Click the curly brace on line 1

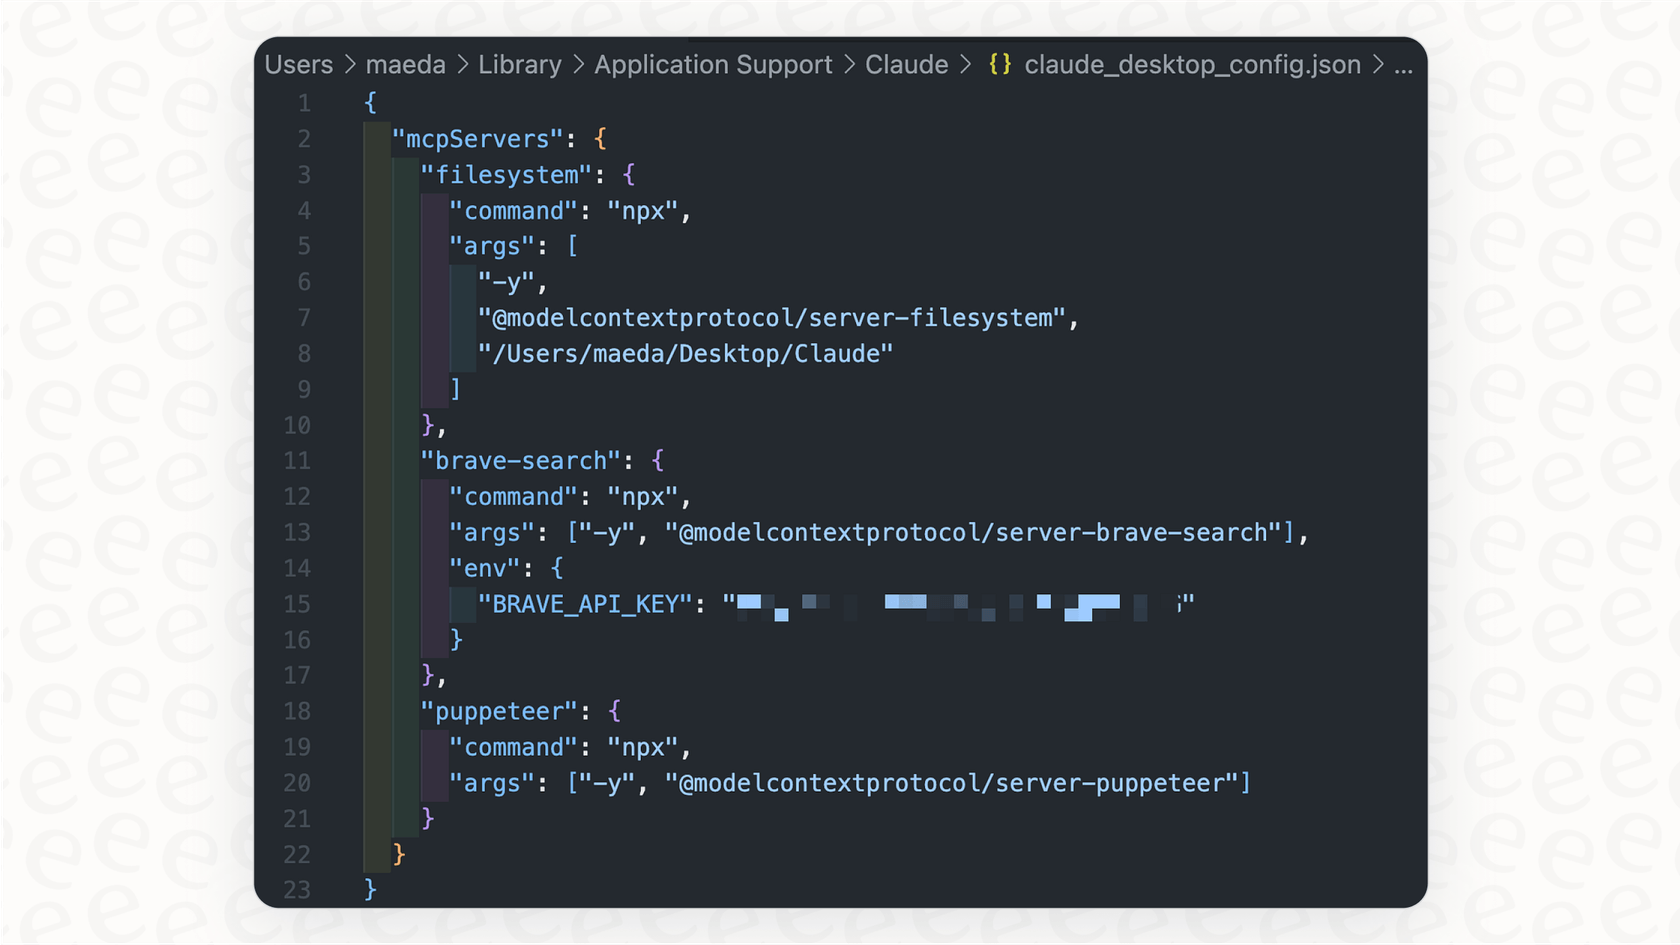tap(369, 102)
